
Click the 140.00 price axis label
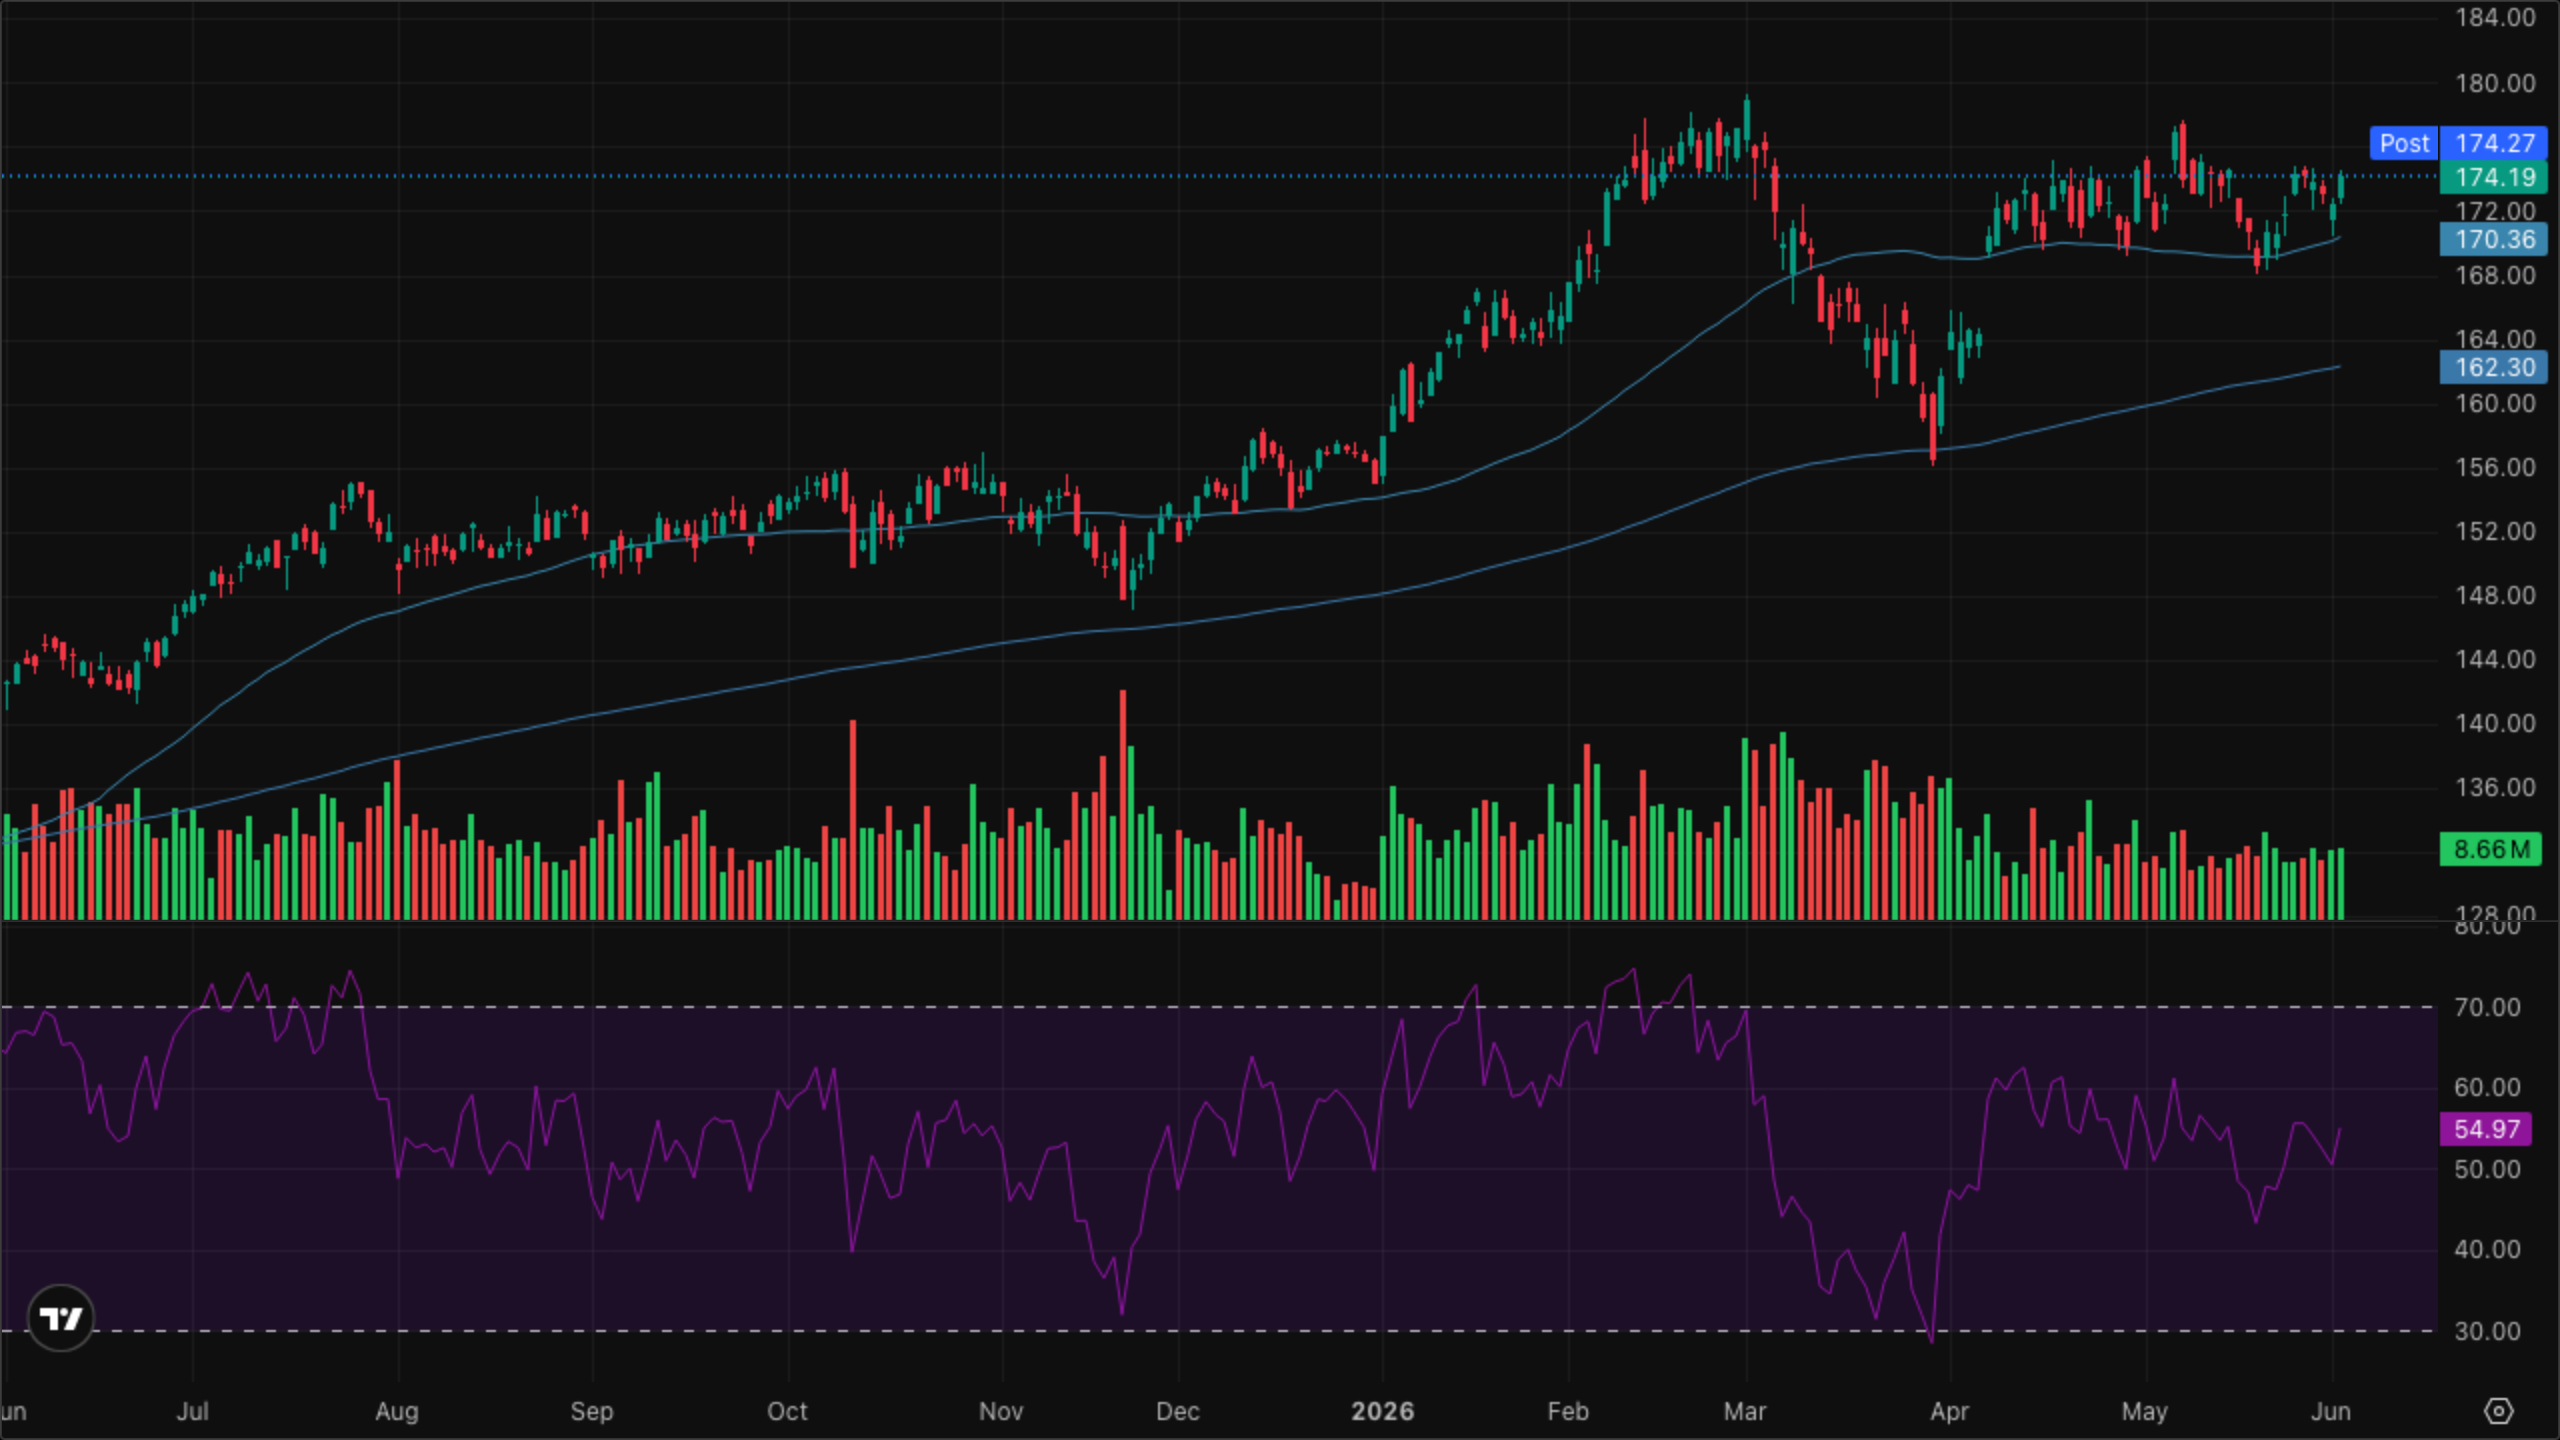[2495, 723]
